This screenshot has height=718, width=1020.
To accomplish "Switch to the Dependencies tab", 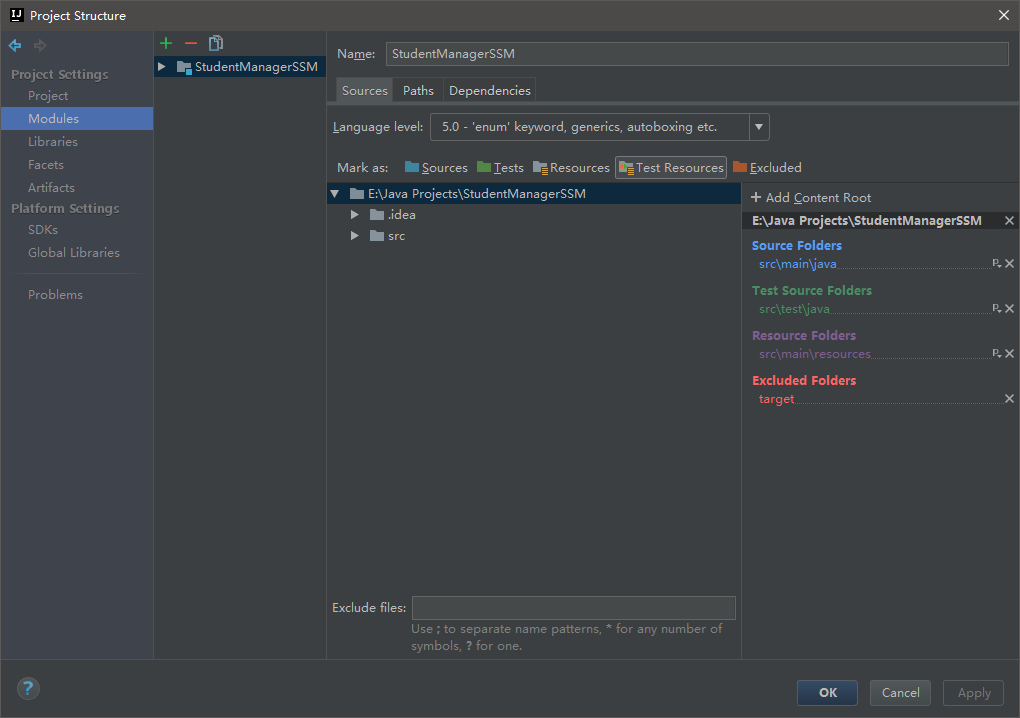I will coord(489,90).
